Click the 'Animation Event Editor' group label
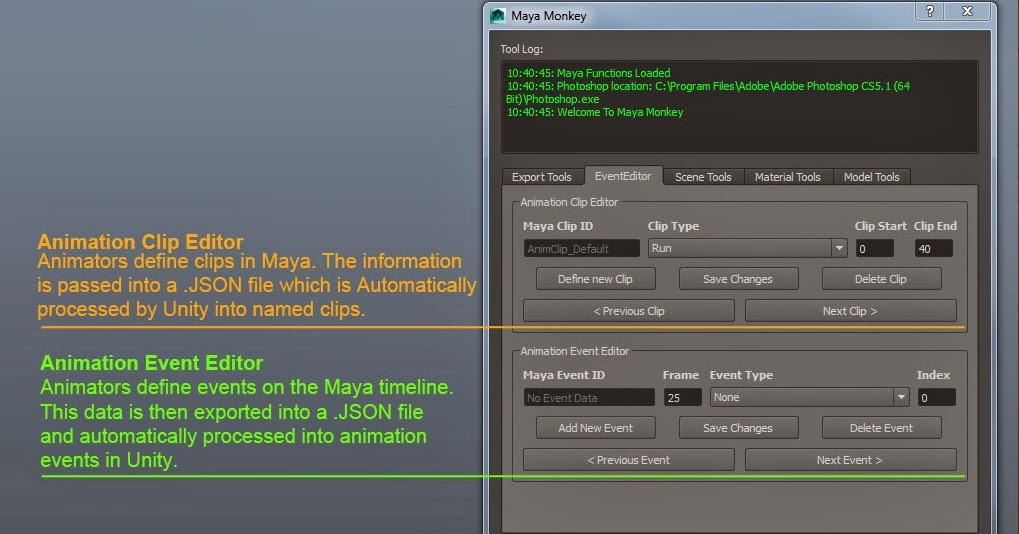 pyautogui.click(x=574, y=351)
